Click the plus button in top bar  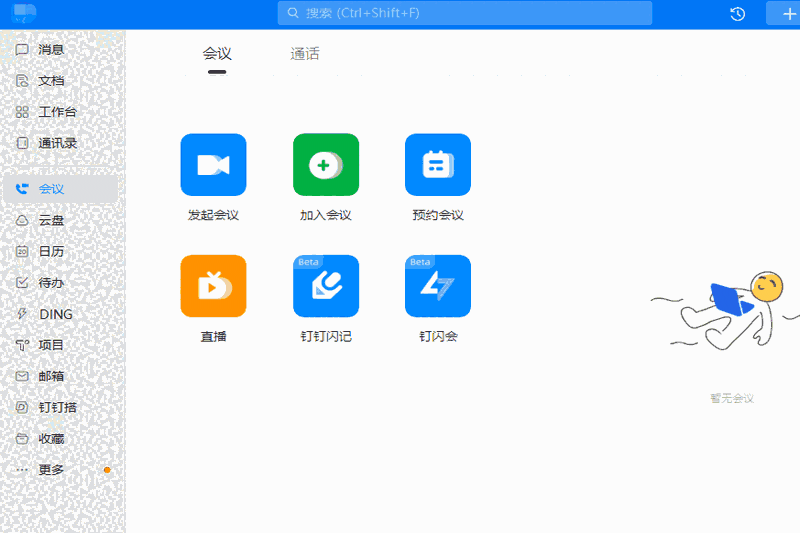pos(788,13)
